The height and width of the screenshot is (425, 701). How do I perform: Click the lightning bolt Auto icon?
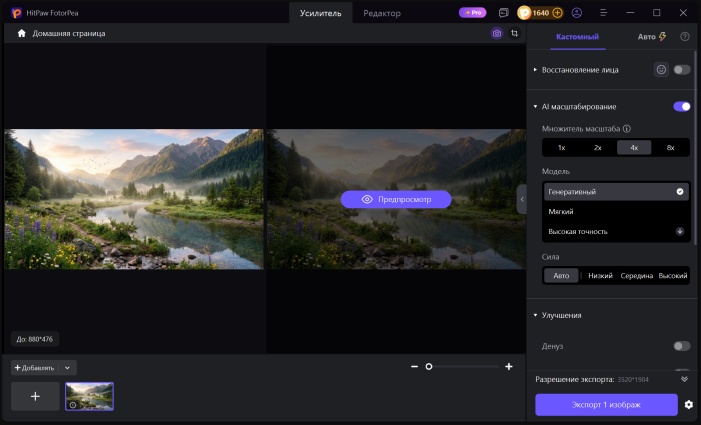[x=663, y=37]
